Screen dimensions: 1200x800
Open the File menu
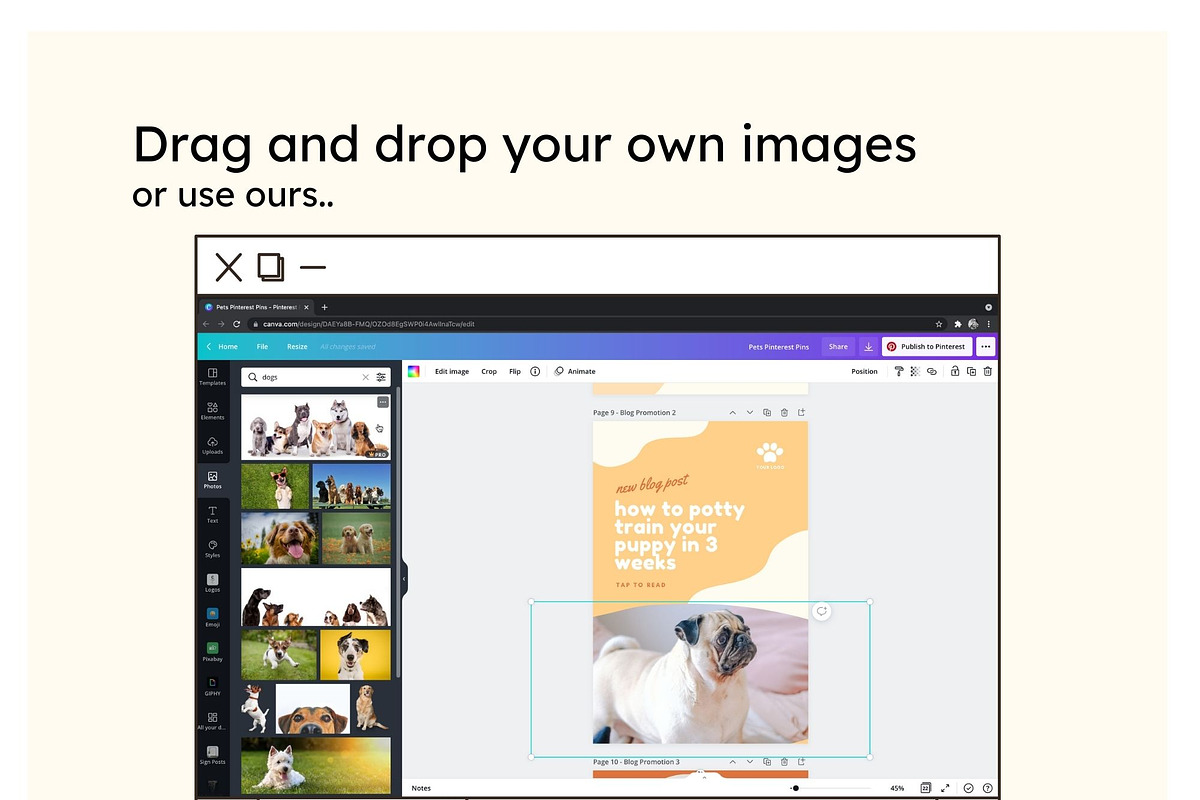tap(262, 346)
